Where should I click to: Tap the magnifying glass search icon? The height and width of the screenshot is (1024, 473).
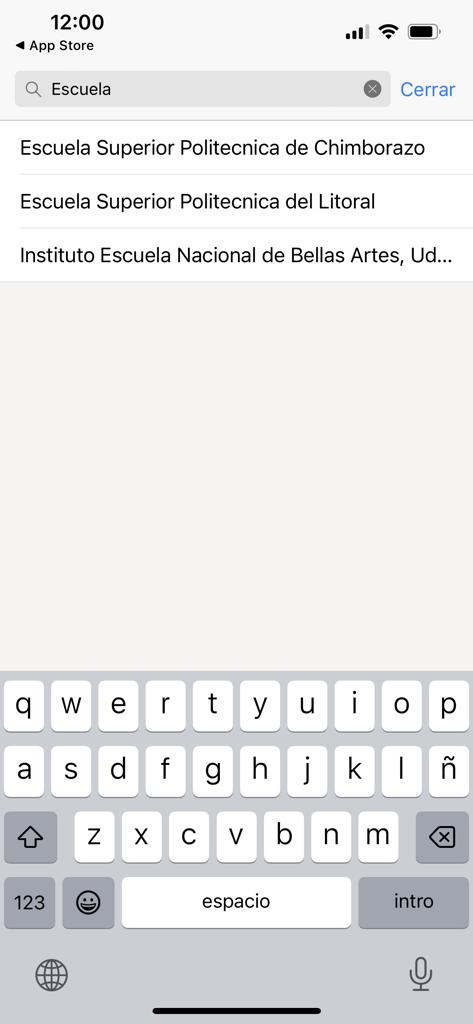(x=33, y=89)
